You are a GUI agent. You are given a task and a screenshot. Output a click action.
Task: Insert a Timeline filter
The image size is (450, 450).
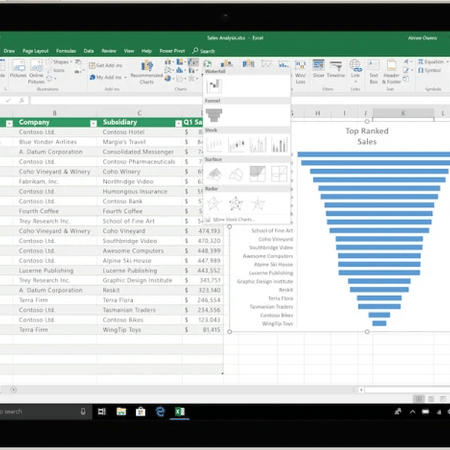[x=336, y=69]
